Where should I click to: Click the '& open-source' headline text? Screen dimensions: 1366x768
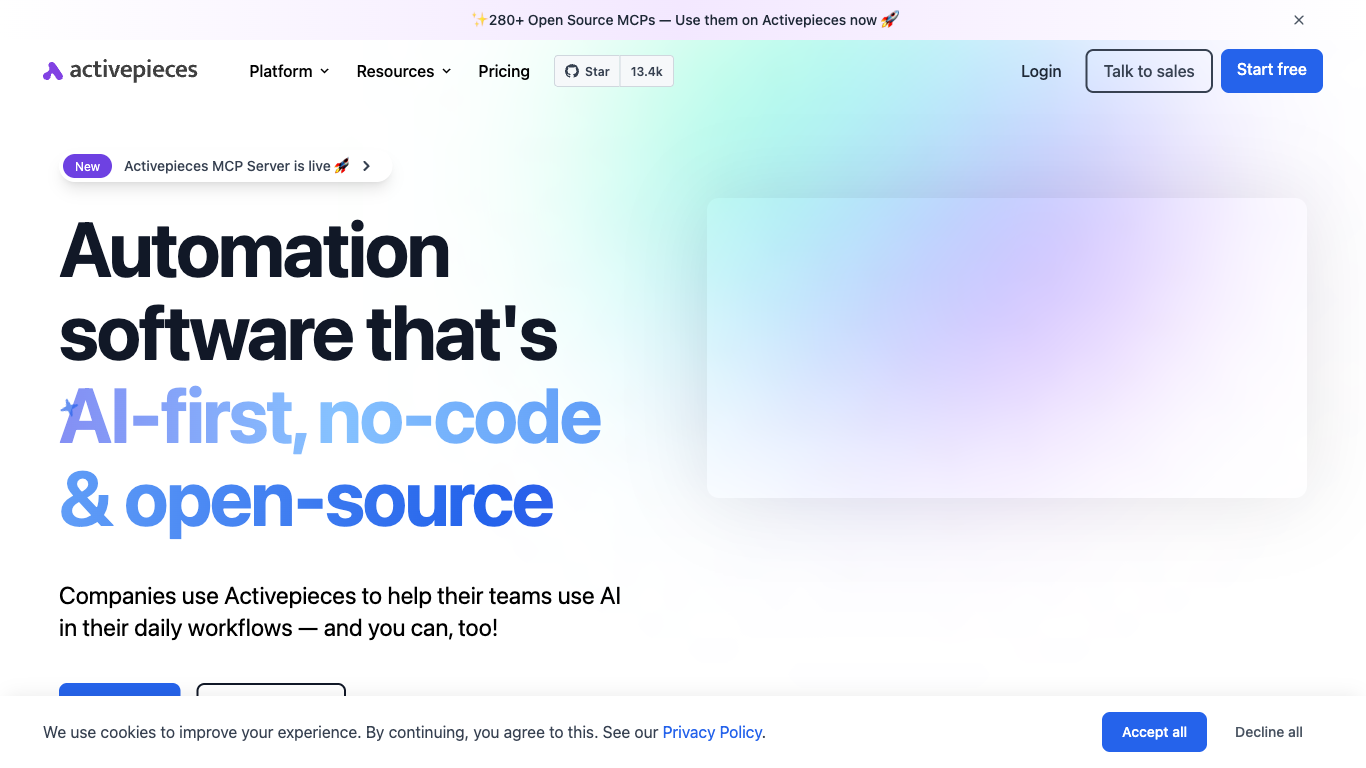click(x=306, y=501)
